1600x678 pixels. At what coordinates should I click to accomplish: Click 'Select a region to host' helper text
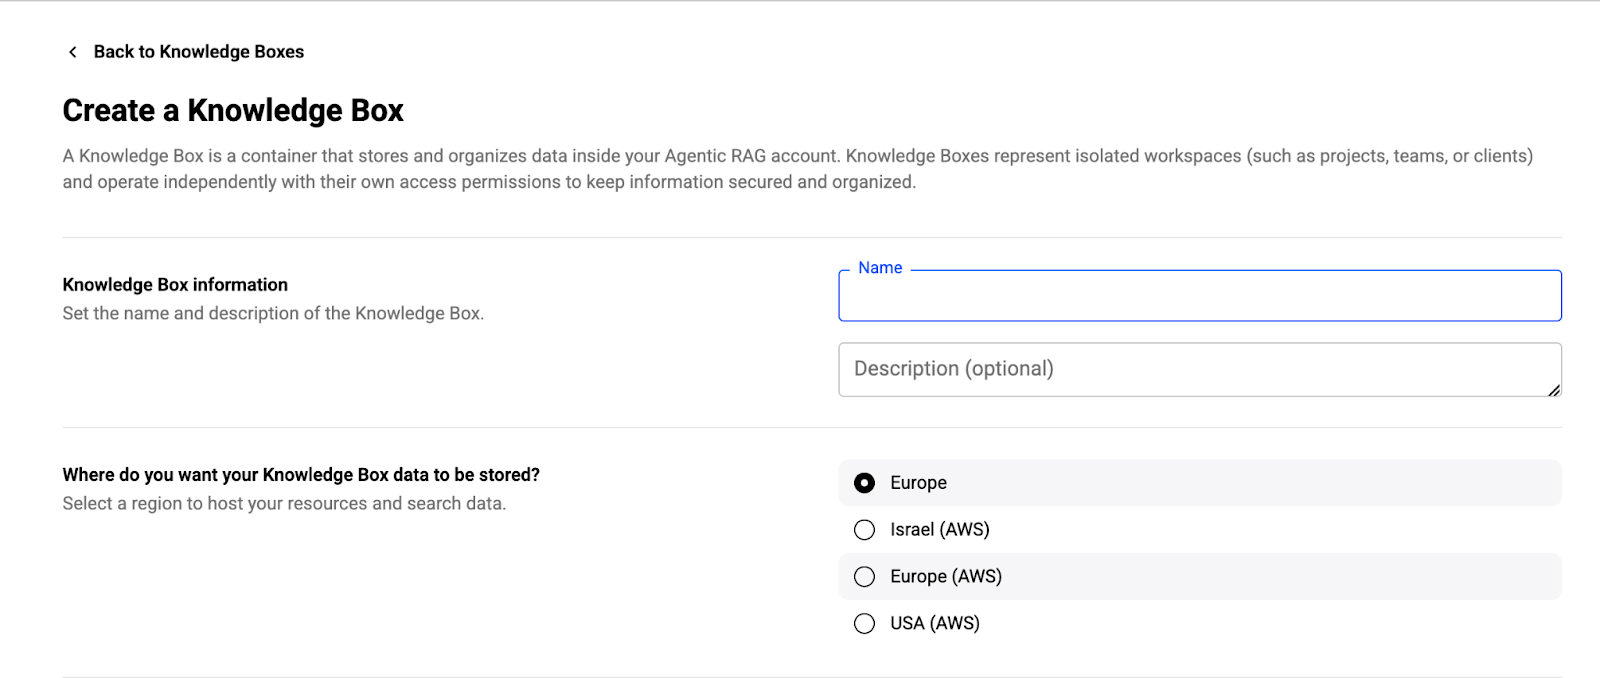pyautogui.click(x=284, y=504)
